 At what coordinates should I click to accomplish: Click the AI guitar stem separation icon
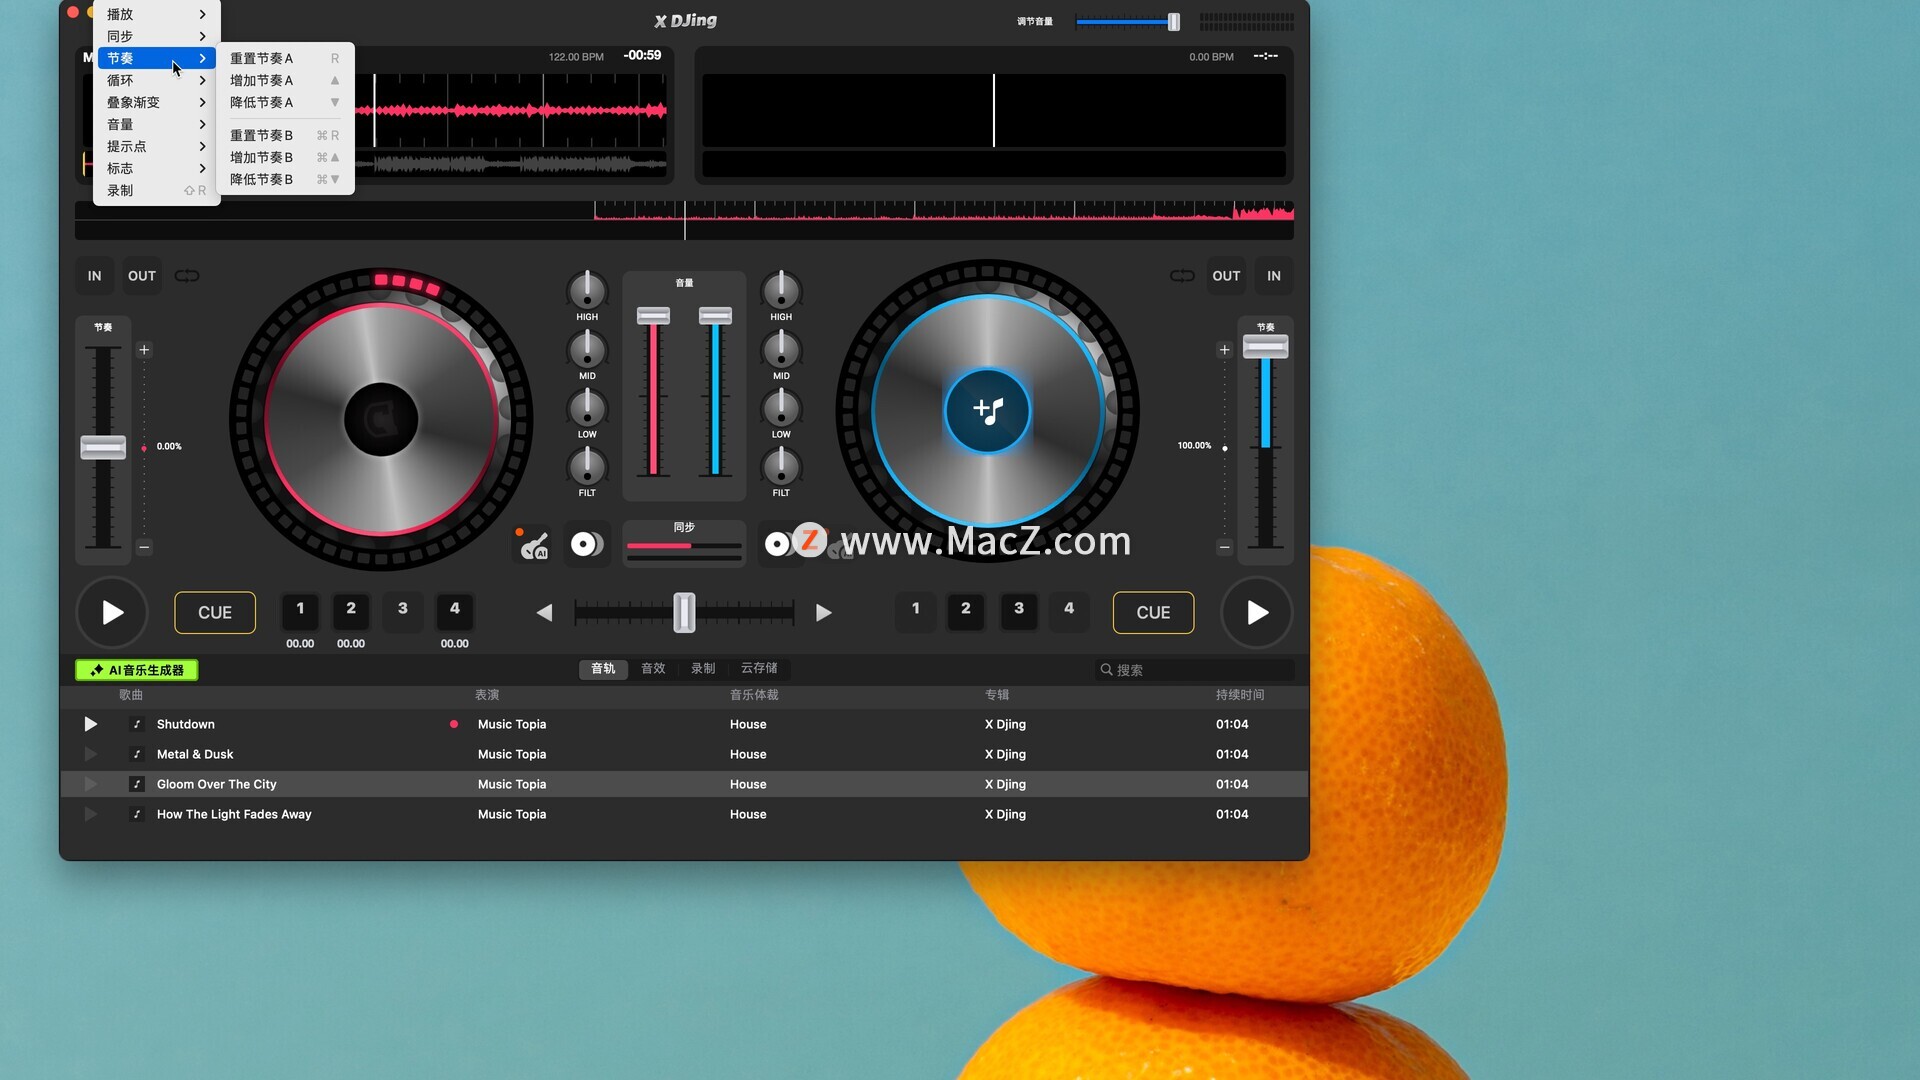point(534,545)
